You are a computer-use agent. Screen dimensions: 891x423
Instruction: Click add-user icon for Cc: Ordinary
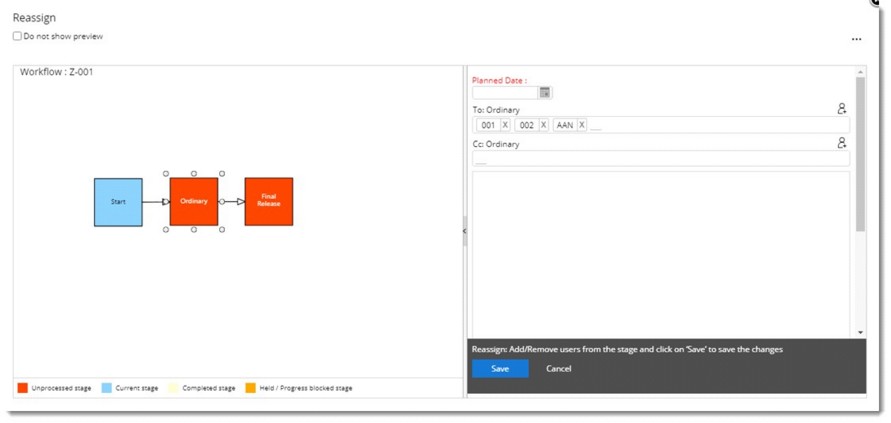[842, 143]
